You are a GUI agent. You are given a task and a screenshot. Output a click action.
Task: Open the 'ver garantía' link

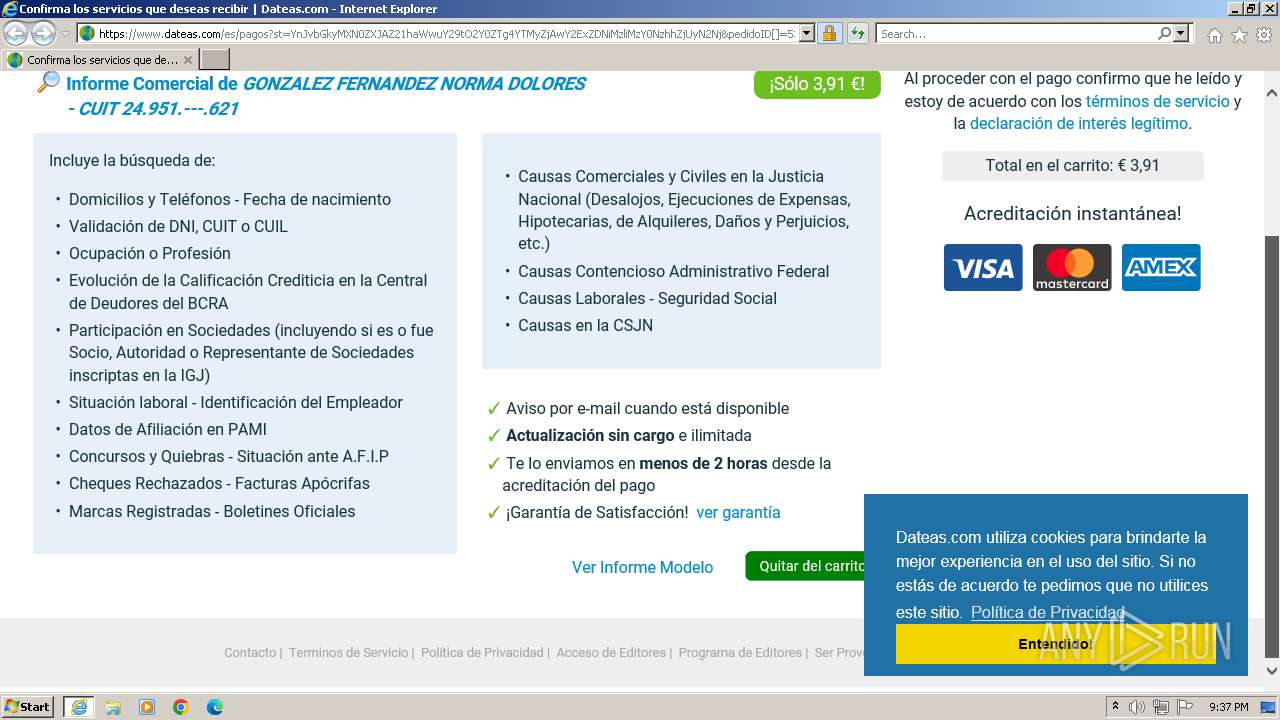(738, 512)
